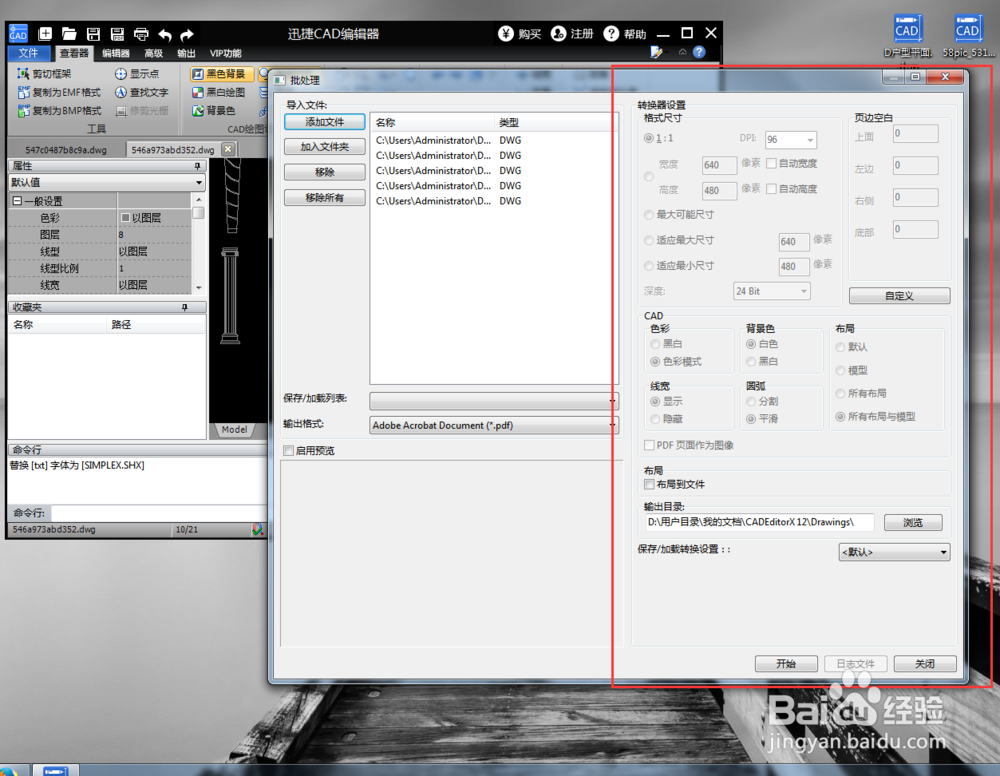Open the VIP功能 ribbon tab

click(x=226, y=54)
